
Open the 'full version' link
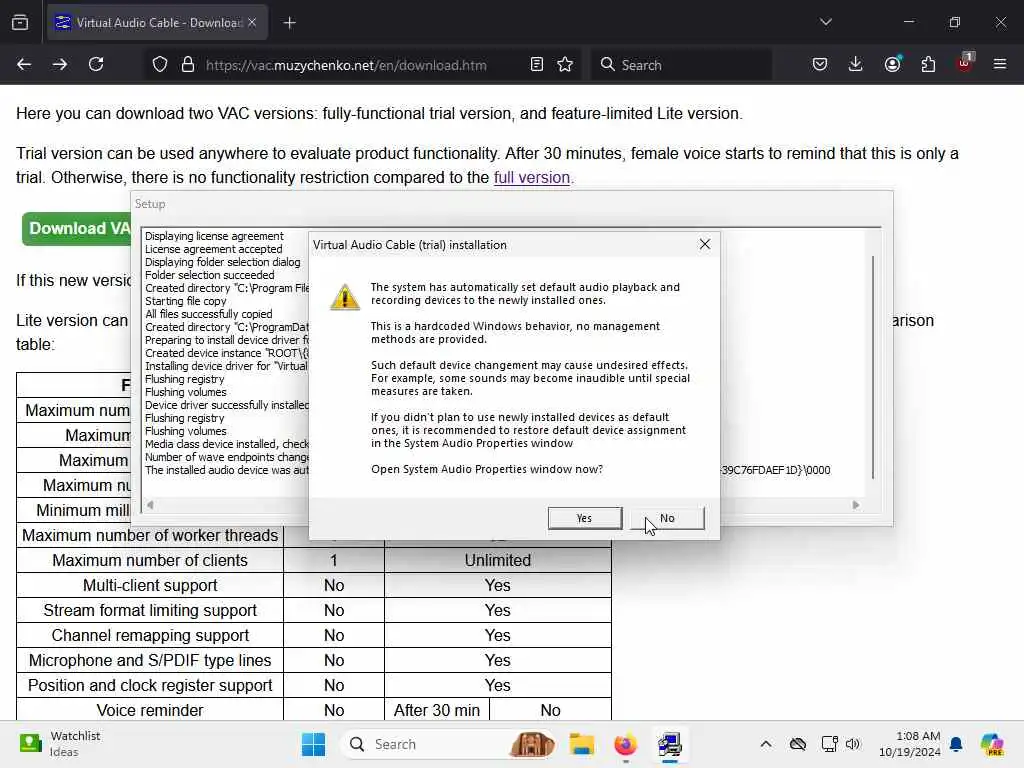532,178
